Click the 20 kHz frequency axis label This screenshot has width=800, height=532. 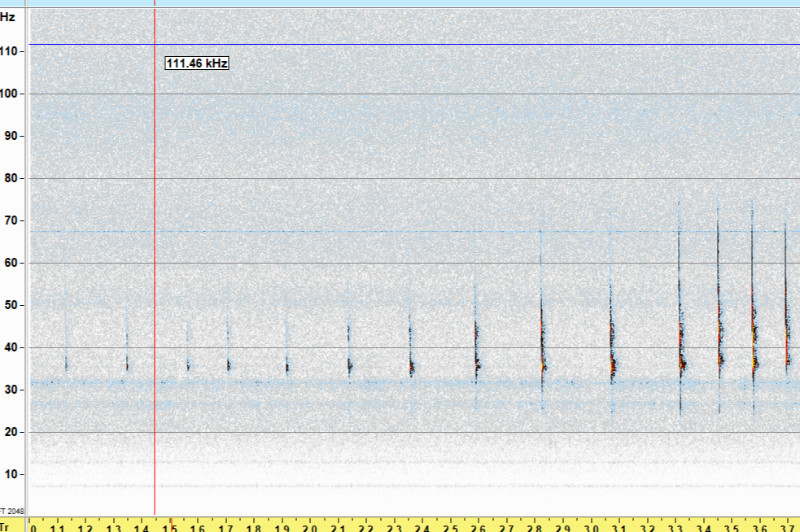click(13, 432)
